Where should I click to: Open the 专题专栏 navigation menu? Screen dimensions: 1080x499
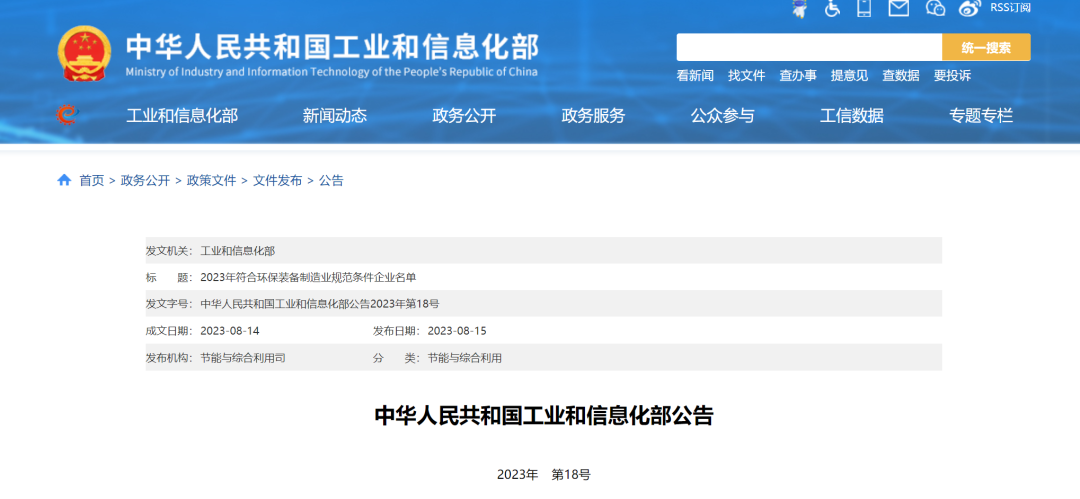(981, 116)
